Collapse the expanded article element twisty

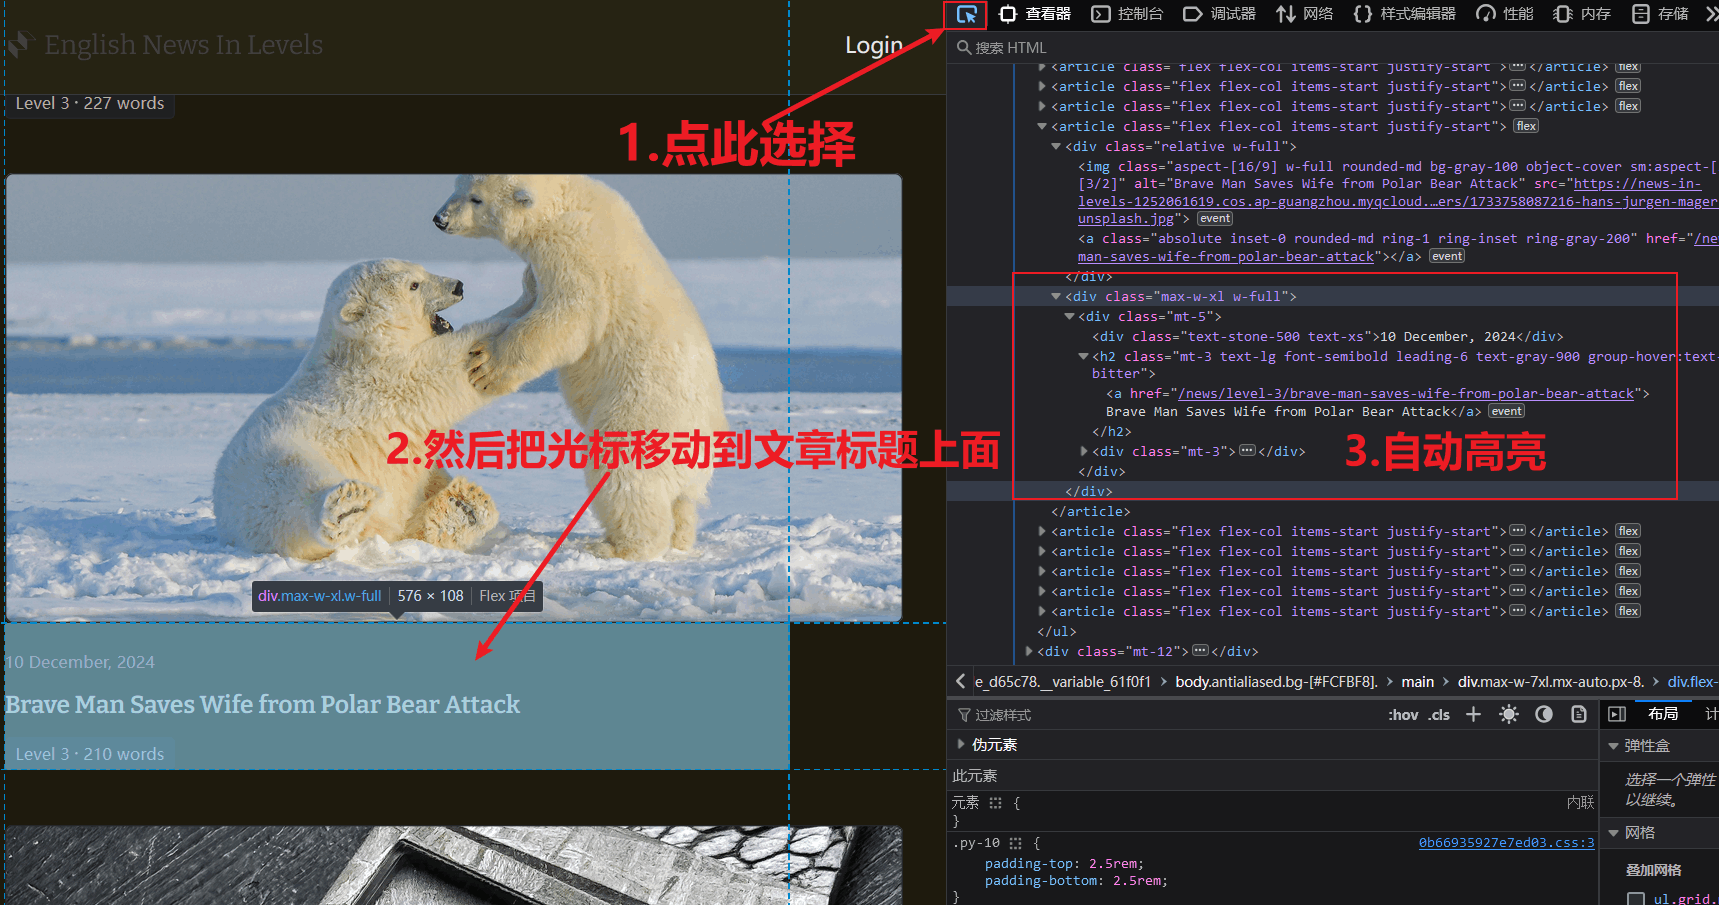[1042, 127]
